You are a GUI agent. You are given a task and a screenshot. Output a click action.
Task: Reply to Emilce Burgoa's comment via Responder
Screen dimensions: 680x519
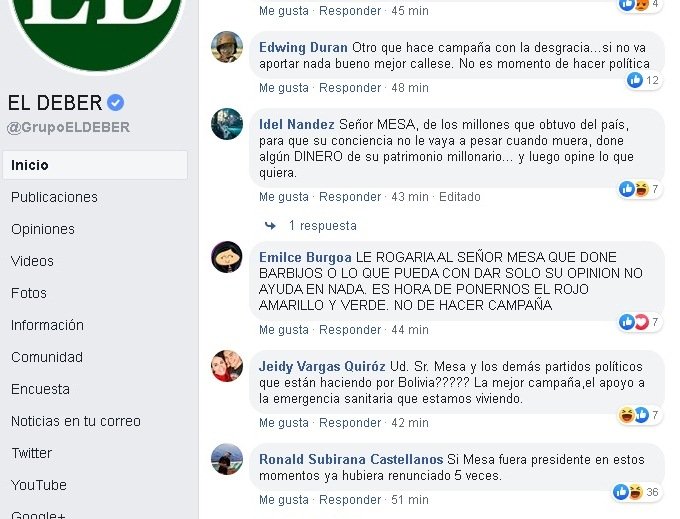point(350,330)
